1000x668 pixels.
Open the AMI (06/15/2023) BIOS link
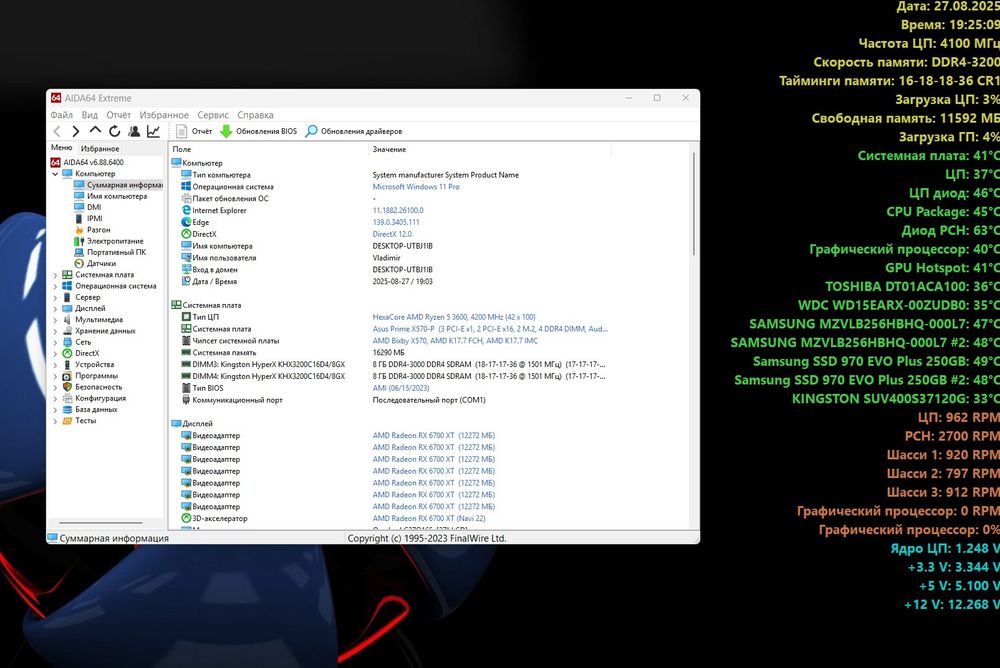pyautogui.click(x=401, y=388)
